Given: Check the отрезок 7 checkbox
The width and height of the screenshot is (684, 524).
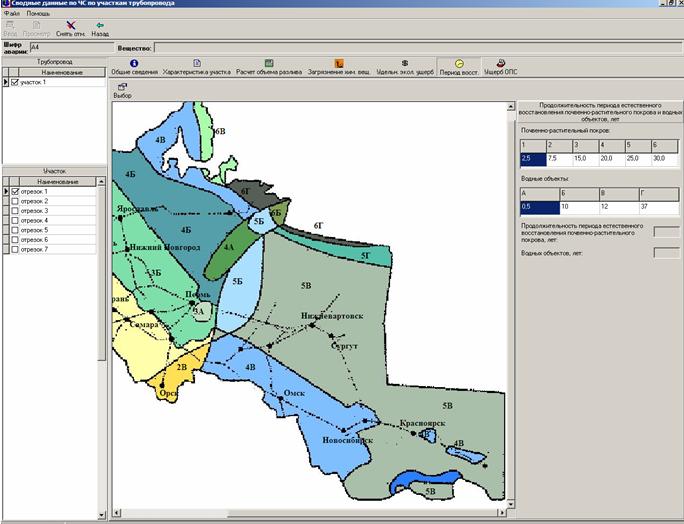Looking at the screenshot, I should 14,249.
